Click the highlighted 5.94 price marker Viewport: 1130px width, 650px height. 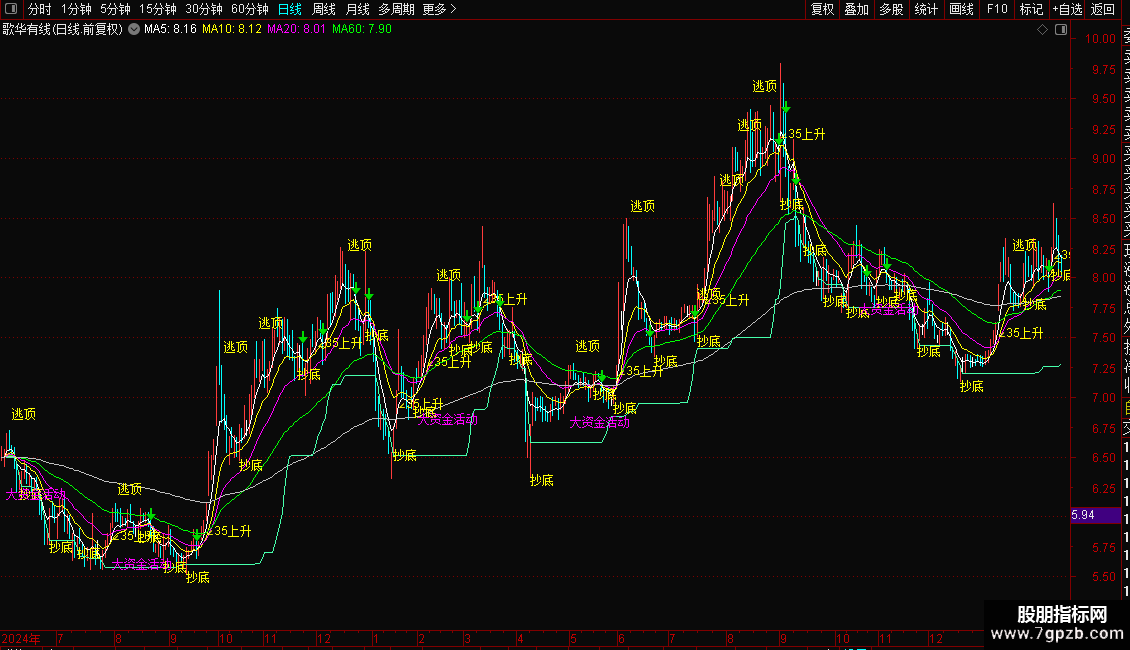1095,515
